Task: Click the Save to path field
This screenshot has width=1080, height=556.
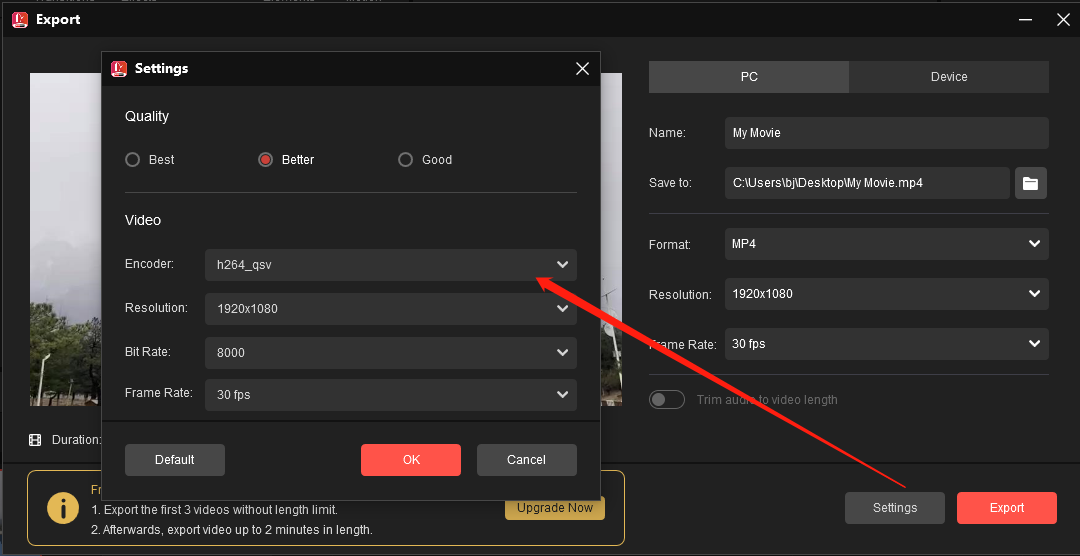Action: click(867, 183)
